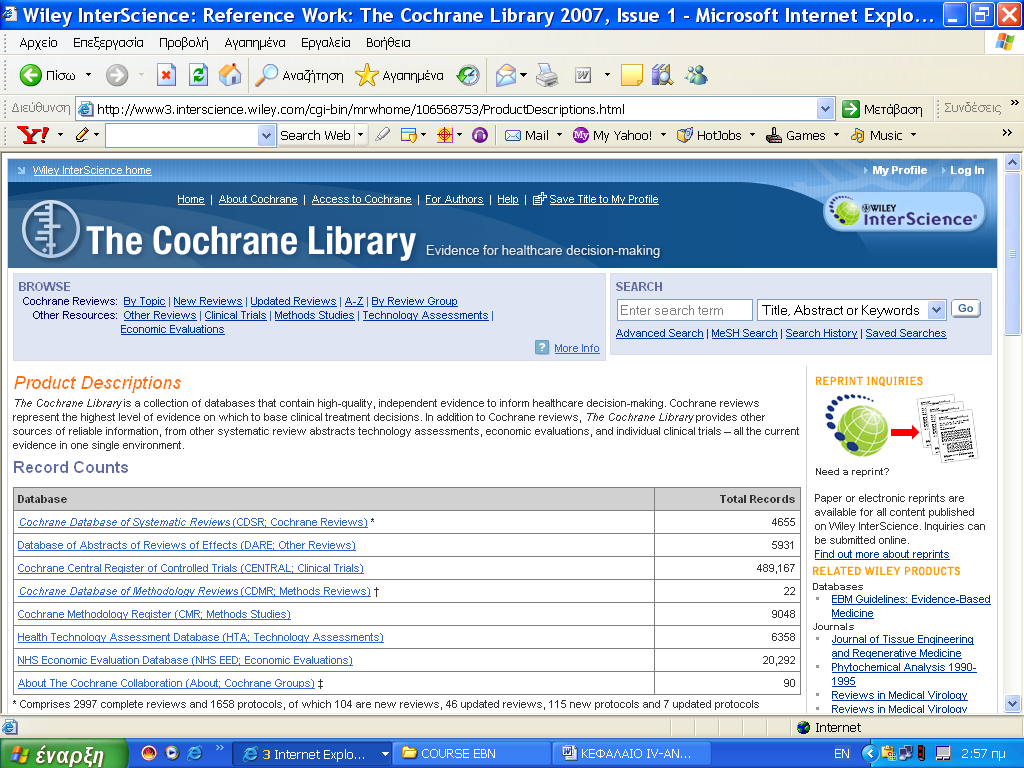Screen dimensions: 1024x768
Task: Open My Yahoo! from the toolbar
Action: click(612, 135)
